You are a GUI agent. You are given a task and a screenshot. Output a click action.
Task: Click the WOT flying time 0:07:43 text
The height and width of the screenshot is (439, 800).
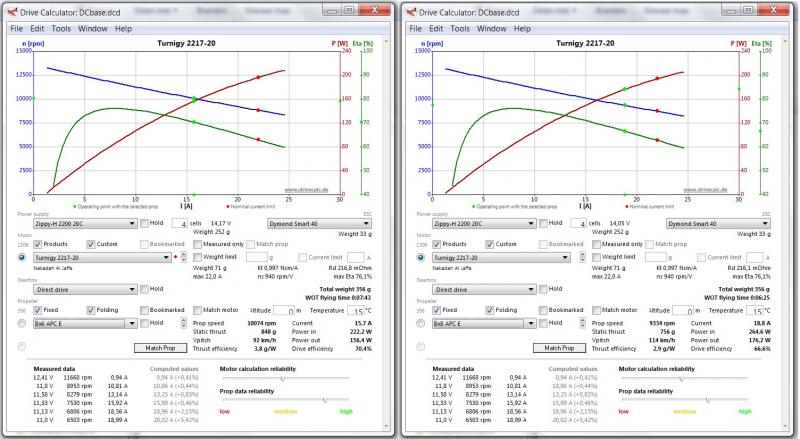pos(338,298)
